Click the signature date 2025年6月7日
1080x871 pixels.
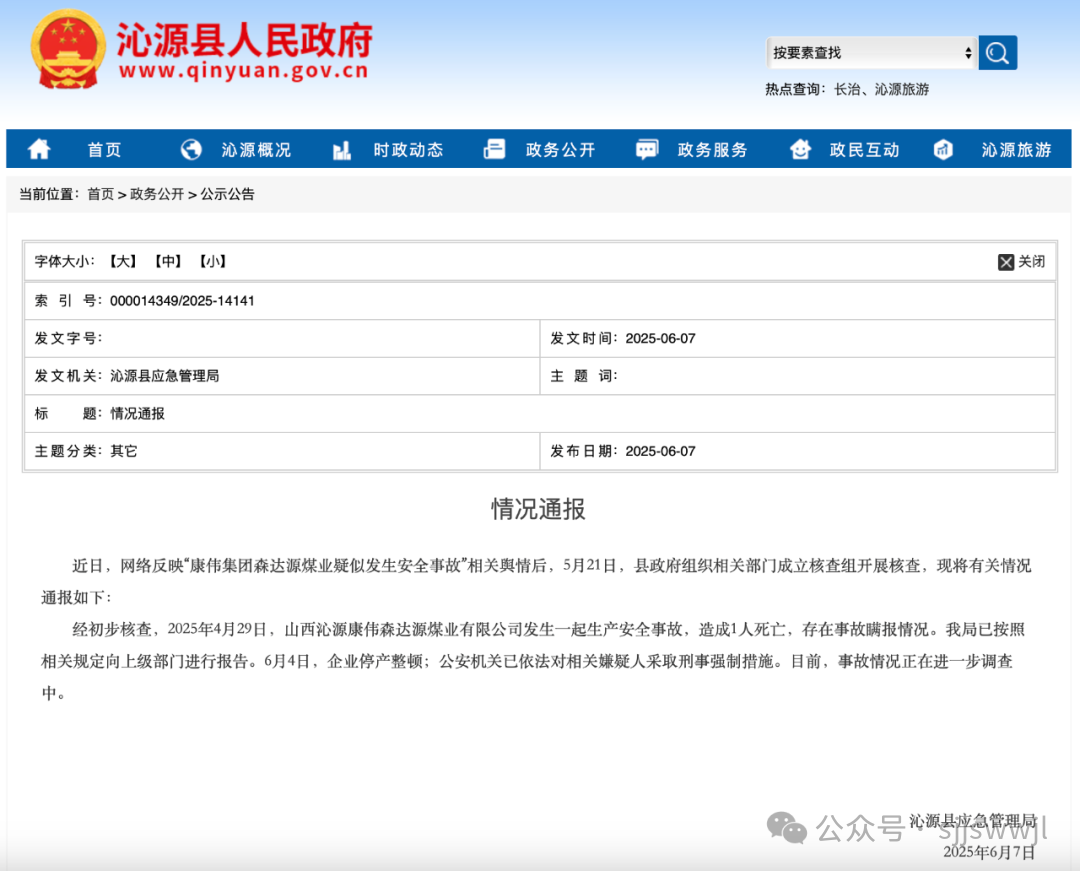click(989, 852)
